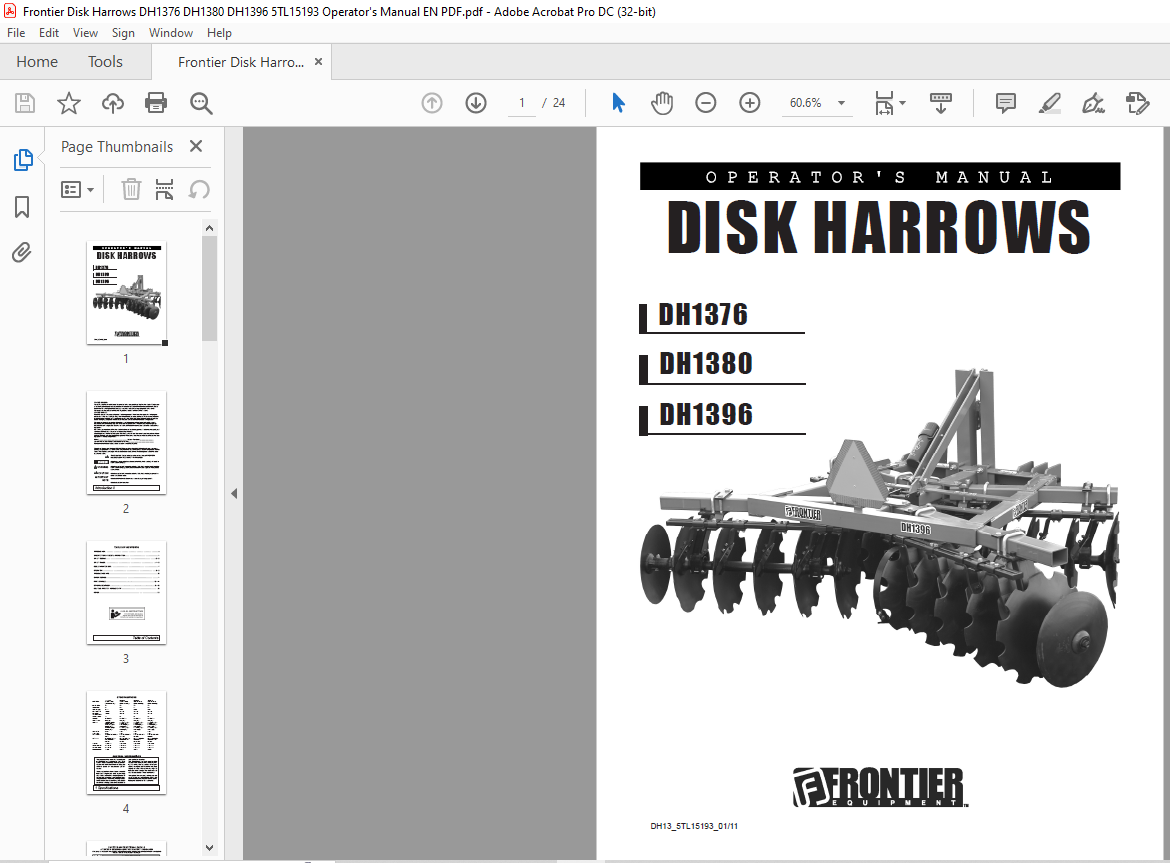Select page 2 thumbnail
1170x863 pixels.
(x=126, y=442)
